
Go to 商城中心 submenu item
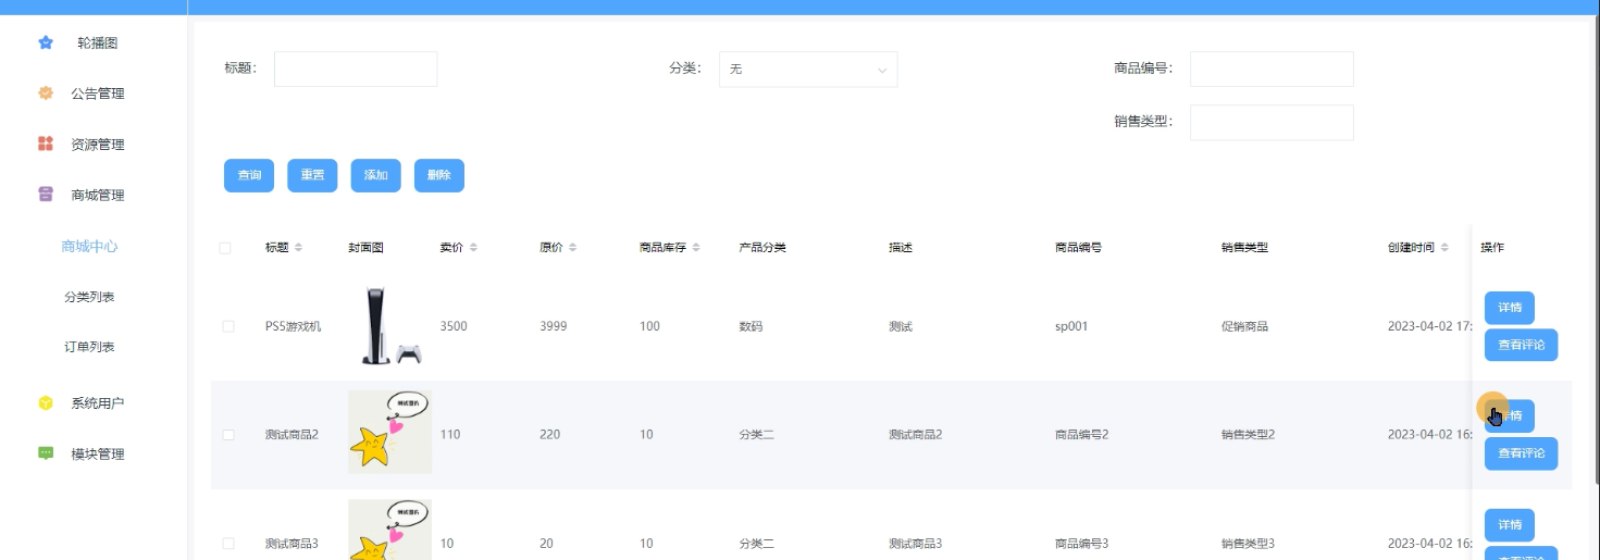(x=89, y=246)
